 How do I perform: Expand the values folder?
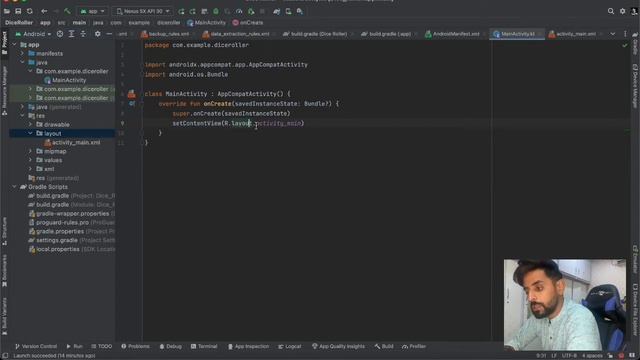(x=30, y=160)
